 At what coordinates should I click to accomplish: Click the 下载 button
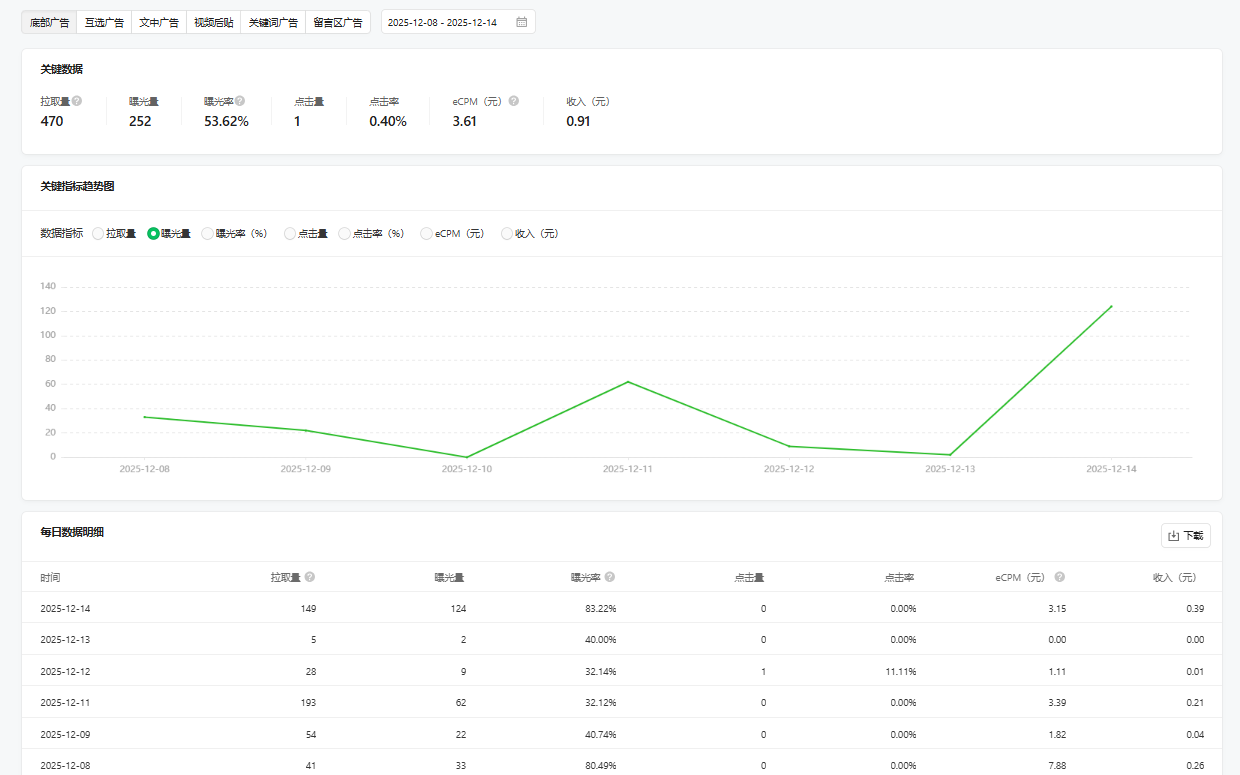tap(1186, 536)
